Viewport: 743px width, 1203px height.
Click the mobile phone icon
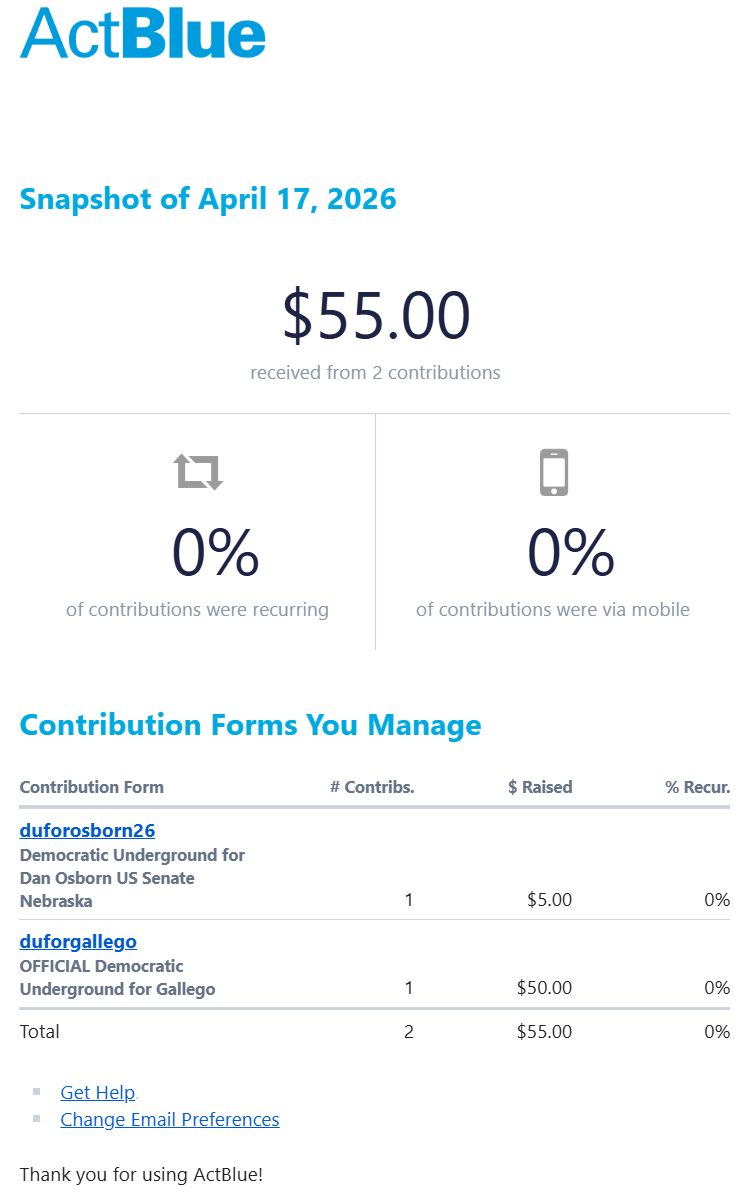(553, 472)
